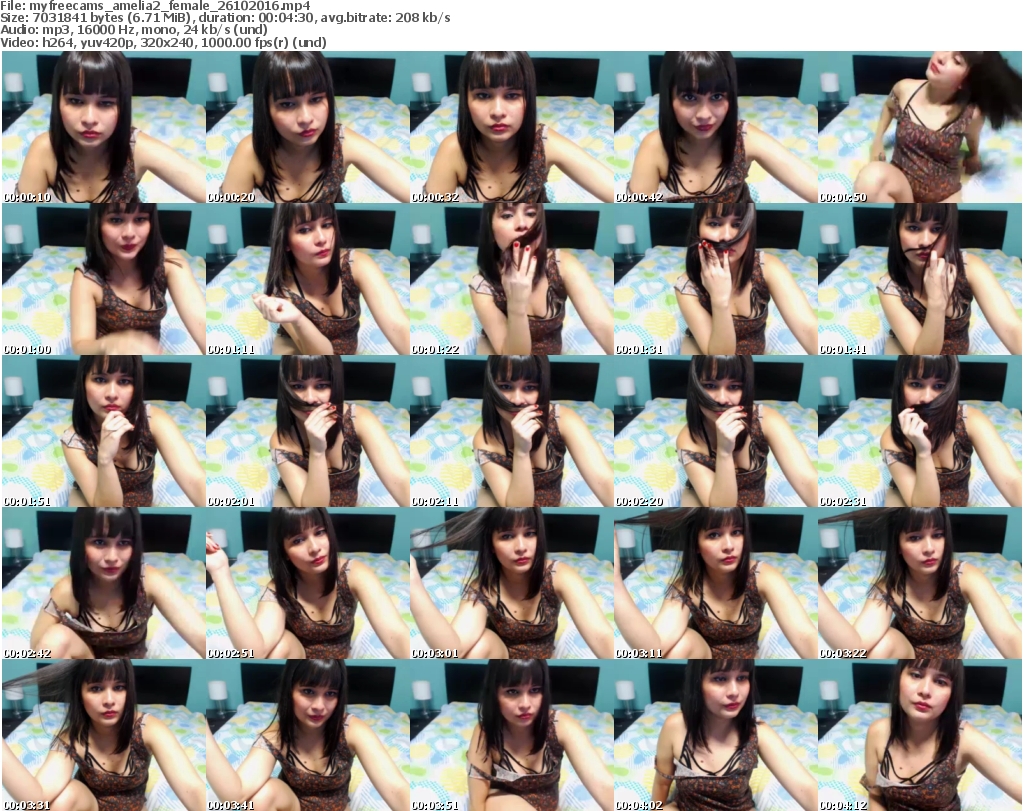This screenshot has width=1024, height=811.
Task: Open the frame marked 00:01:22
Action: pos(511,279)
